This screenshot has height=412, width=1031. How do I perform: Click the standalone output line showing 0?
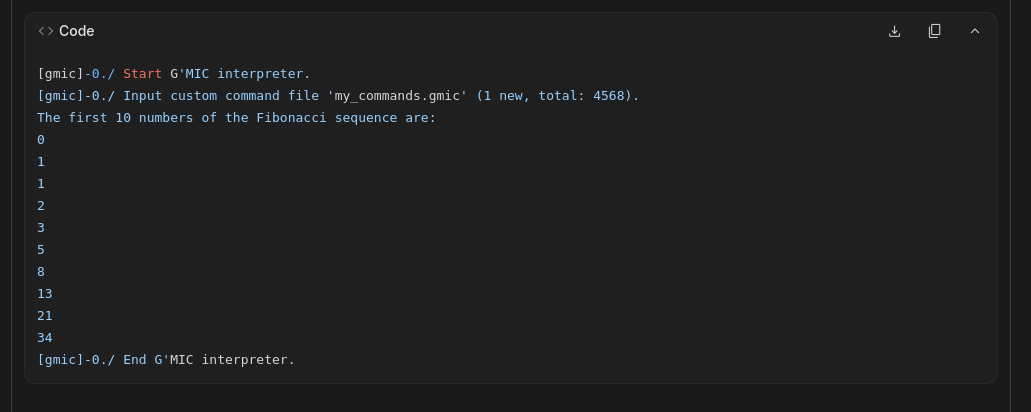pos(41,140)
